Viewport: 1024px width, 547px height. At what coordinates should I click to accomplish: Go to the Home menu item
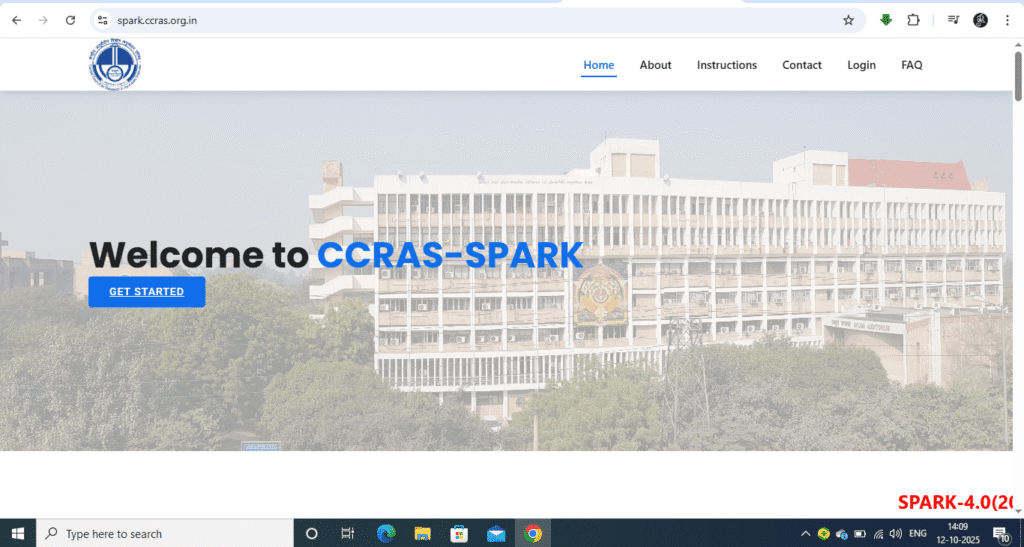[x=598, y=65]
